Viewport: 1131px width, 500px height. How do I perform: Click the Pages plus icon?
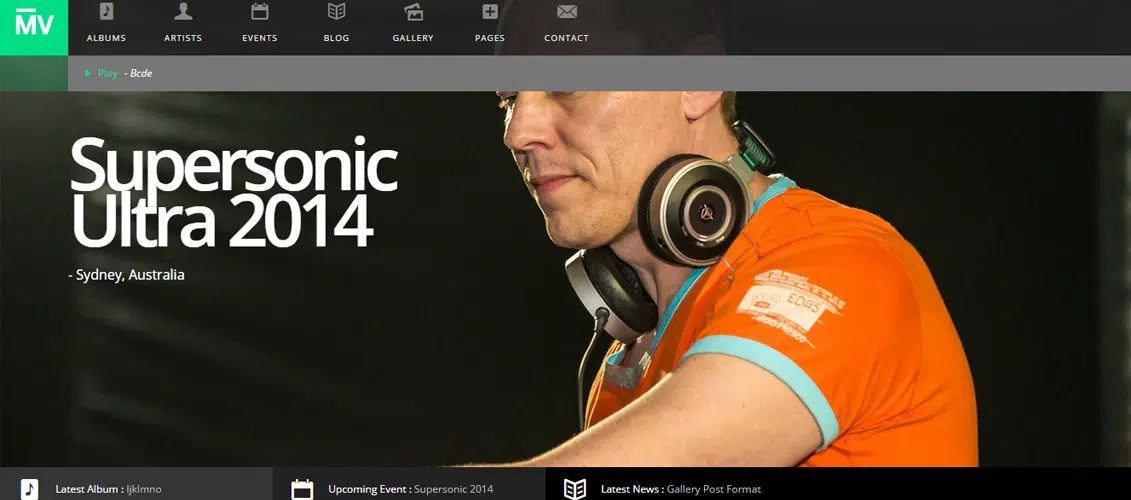(x=490, y=12)
